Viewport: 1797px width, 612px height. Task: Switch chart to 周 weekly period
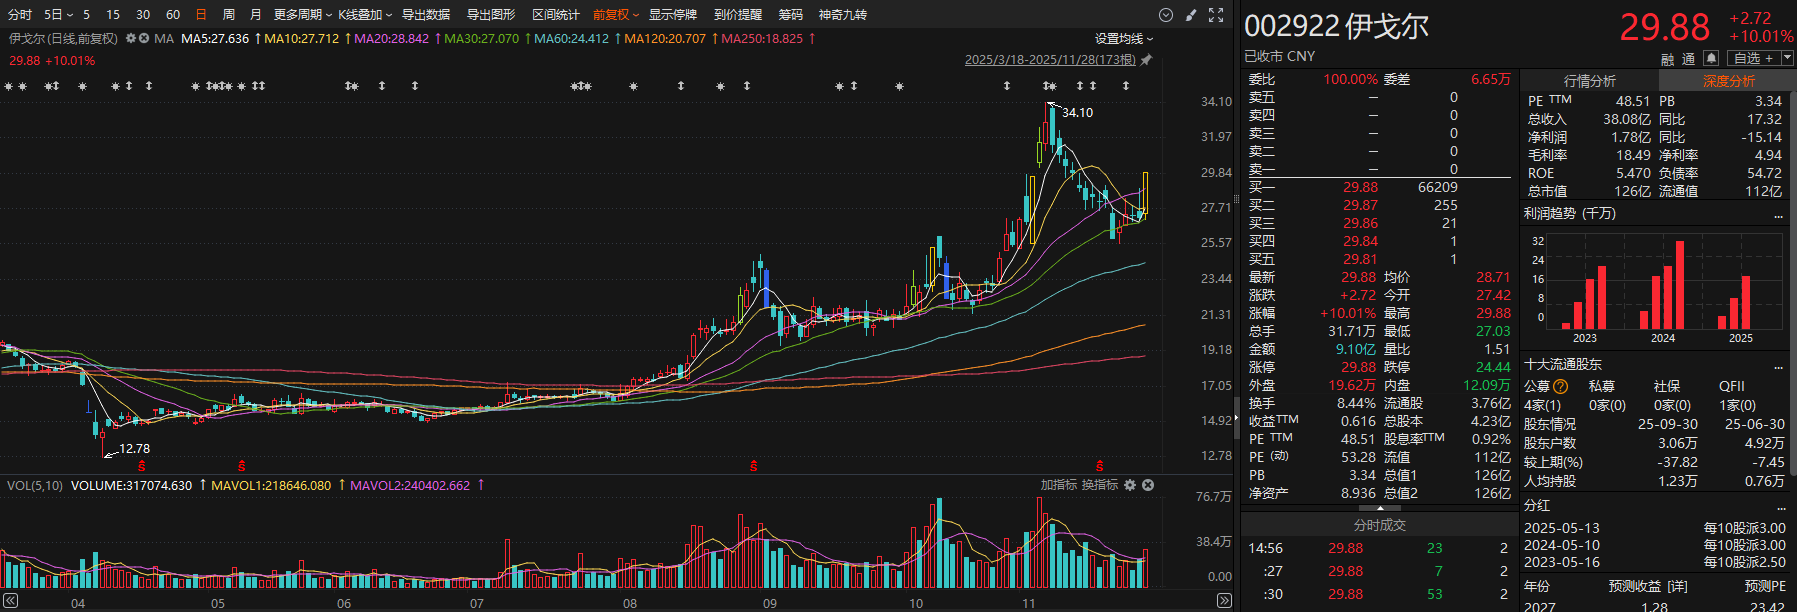(x=228, y=15)
